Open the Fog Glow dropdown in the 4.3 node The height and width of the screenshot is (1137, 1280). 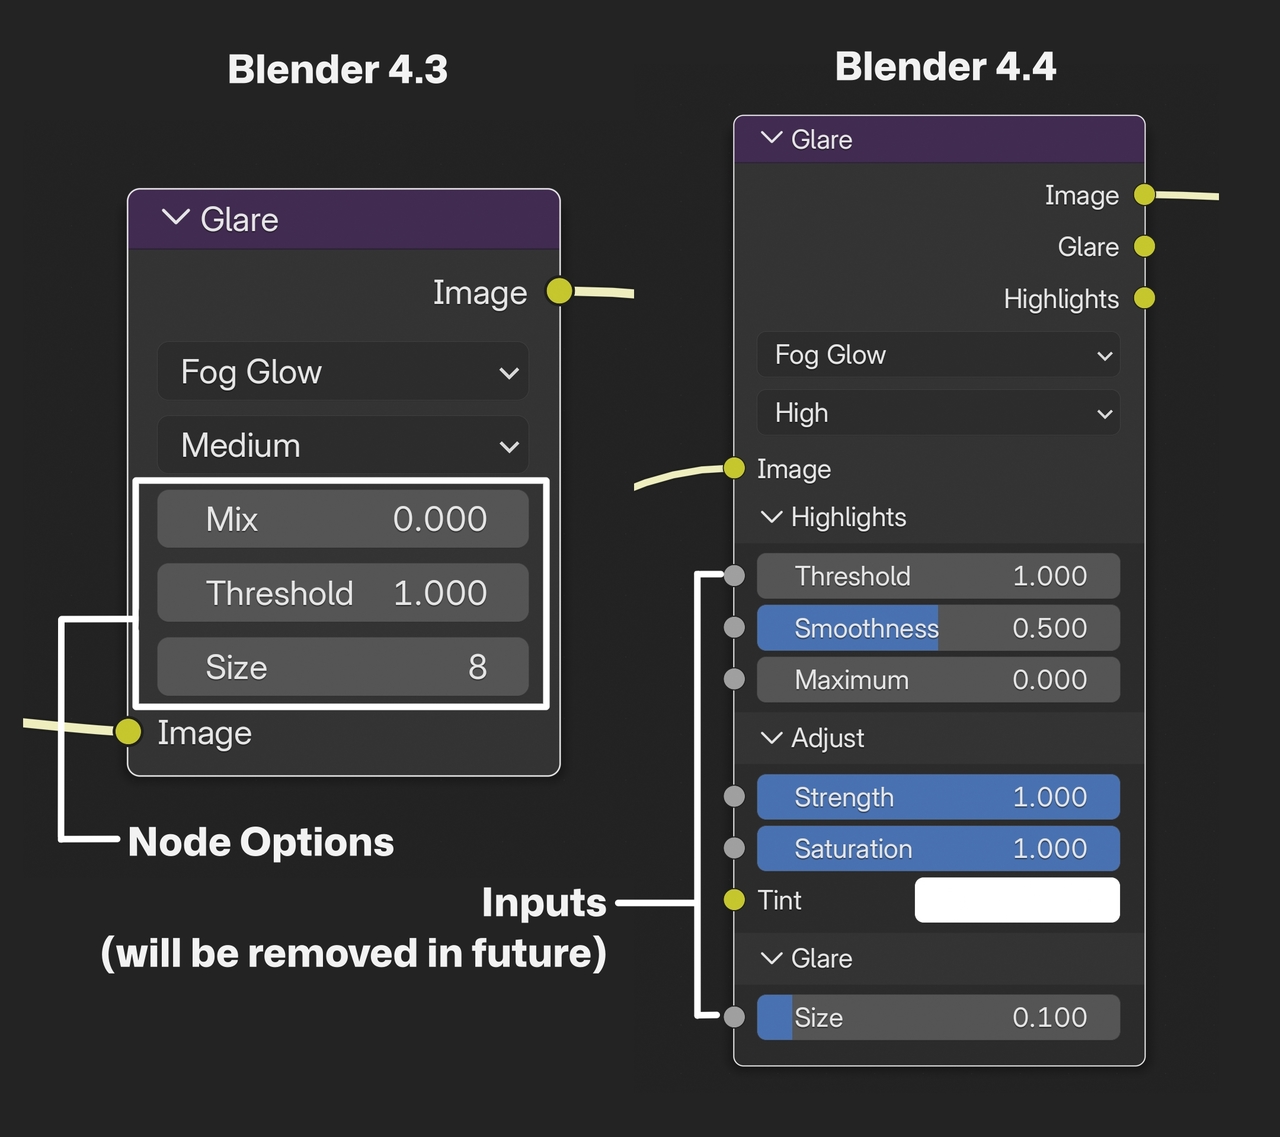[343, 372]
